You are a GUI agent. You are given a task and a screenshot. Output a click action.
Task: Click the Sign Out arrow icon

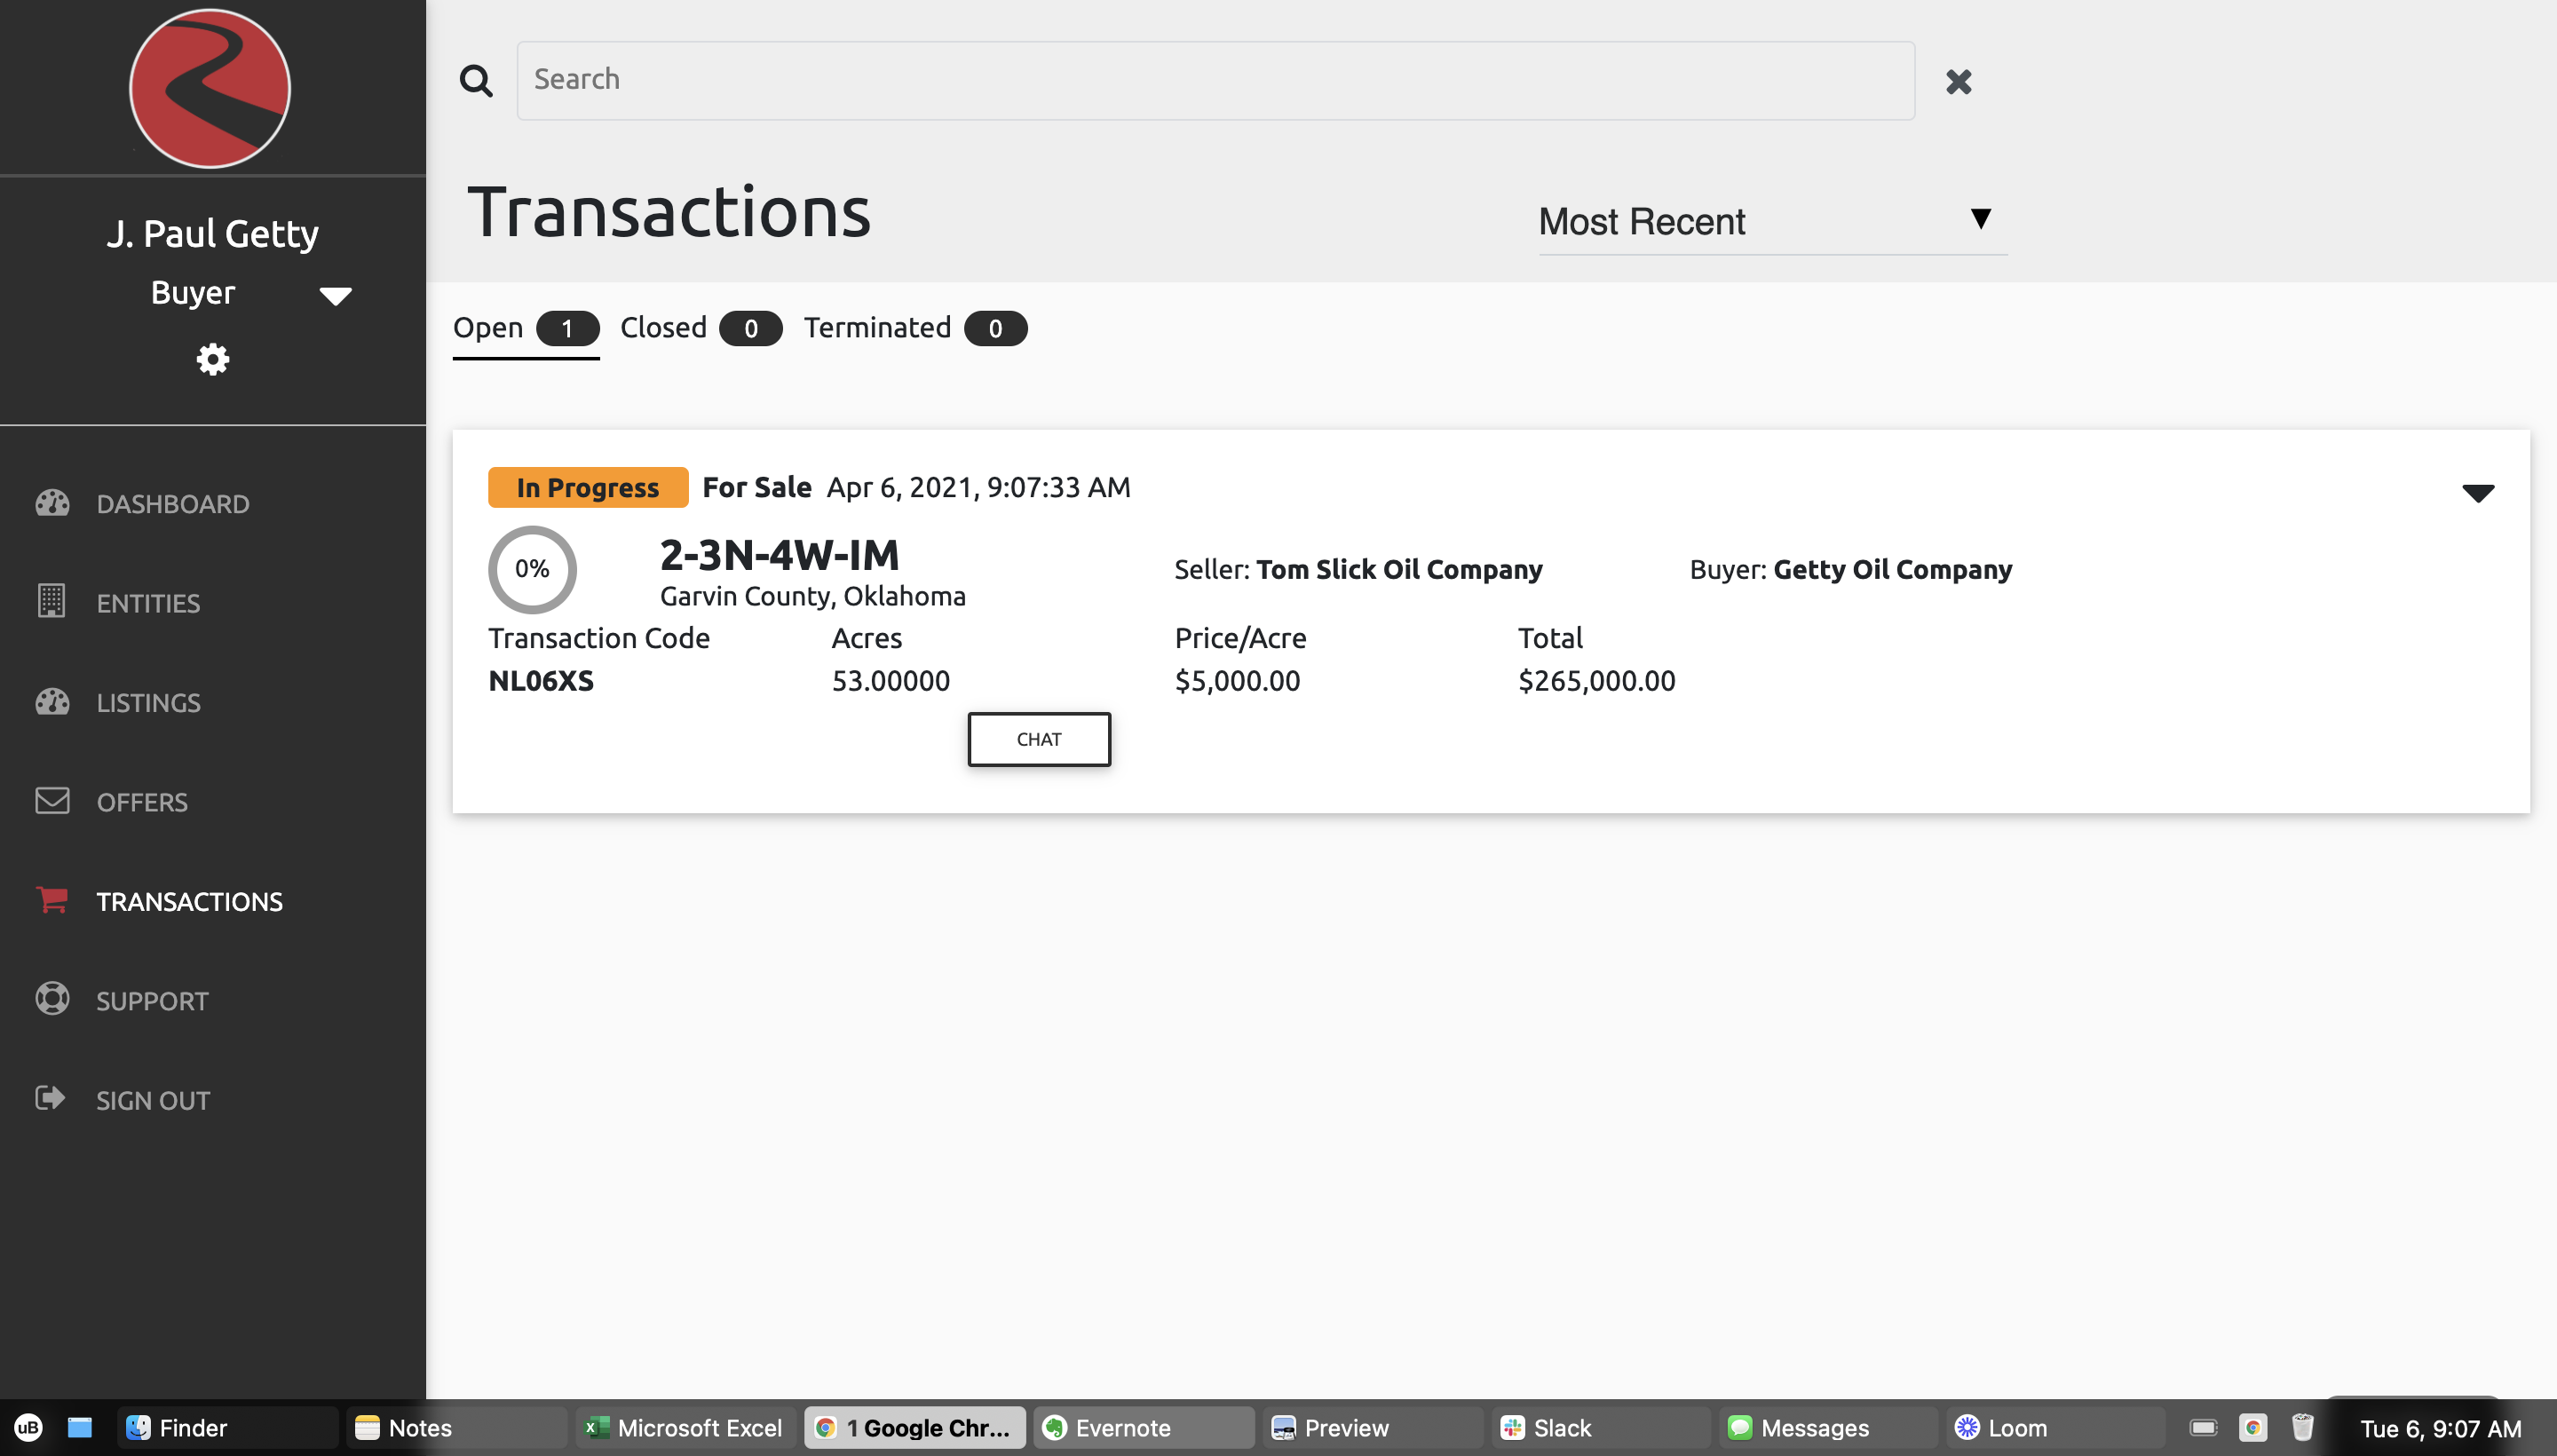[x=50, y=1098]
